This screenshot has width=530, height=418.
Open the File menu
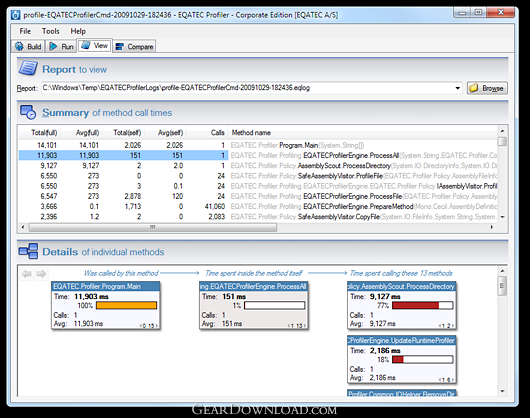coord(25,31)
